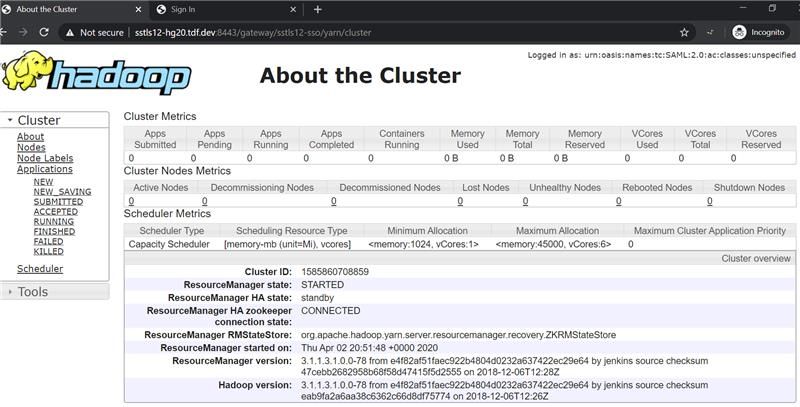800x407 pixels.
Task: Click the Active Nodes count link
Action: pos(131,201)
